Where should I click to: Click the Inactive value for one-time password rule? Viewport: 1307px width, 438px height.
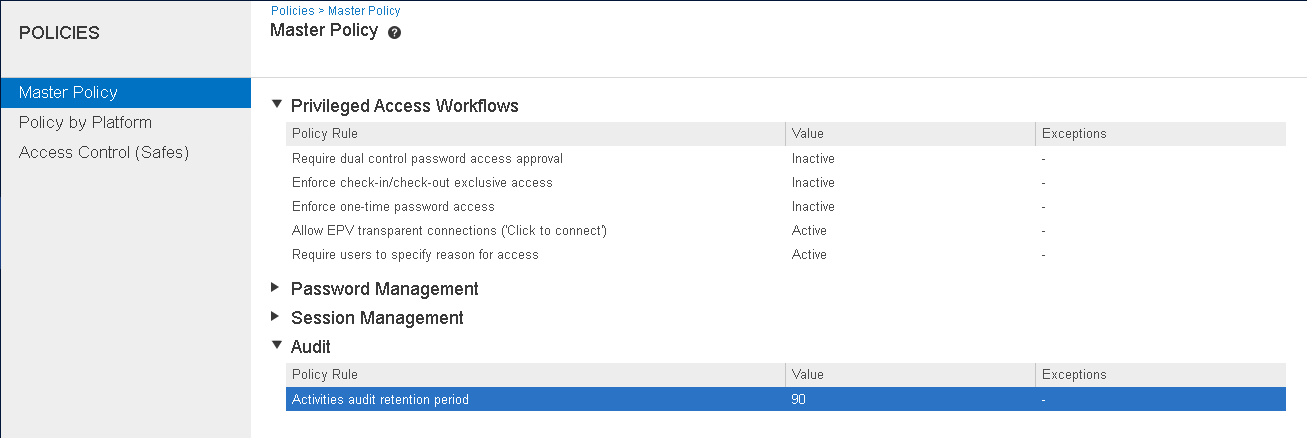coord(813,206)
